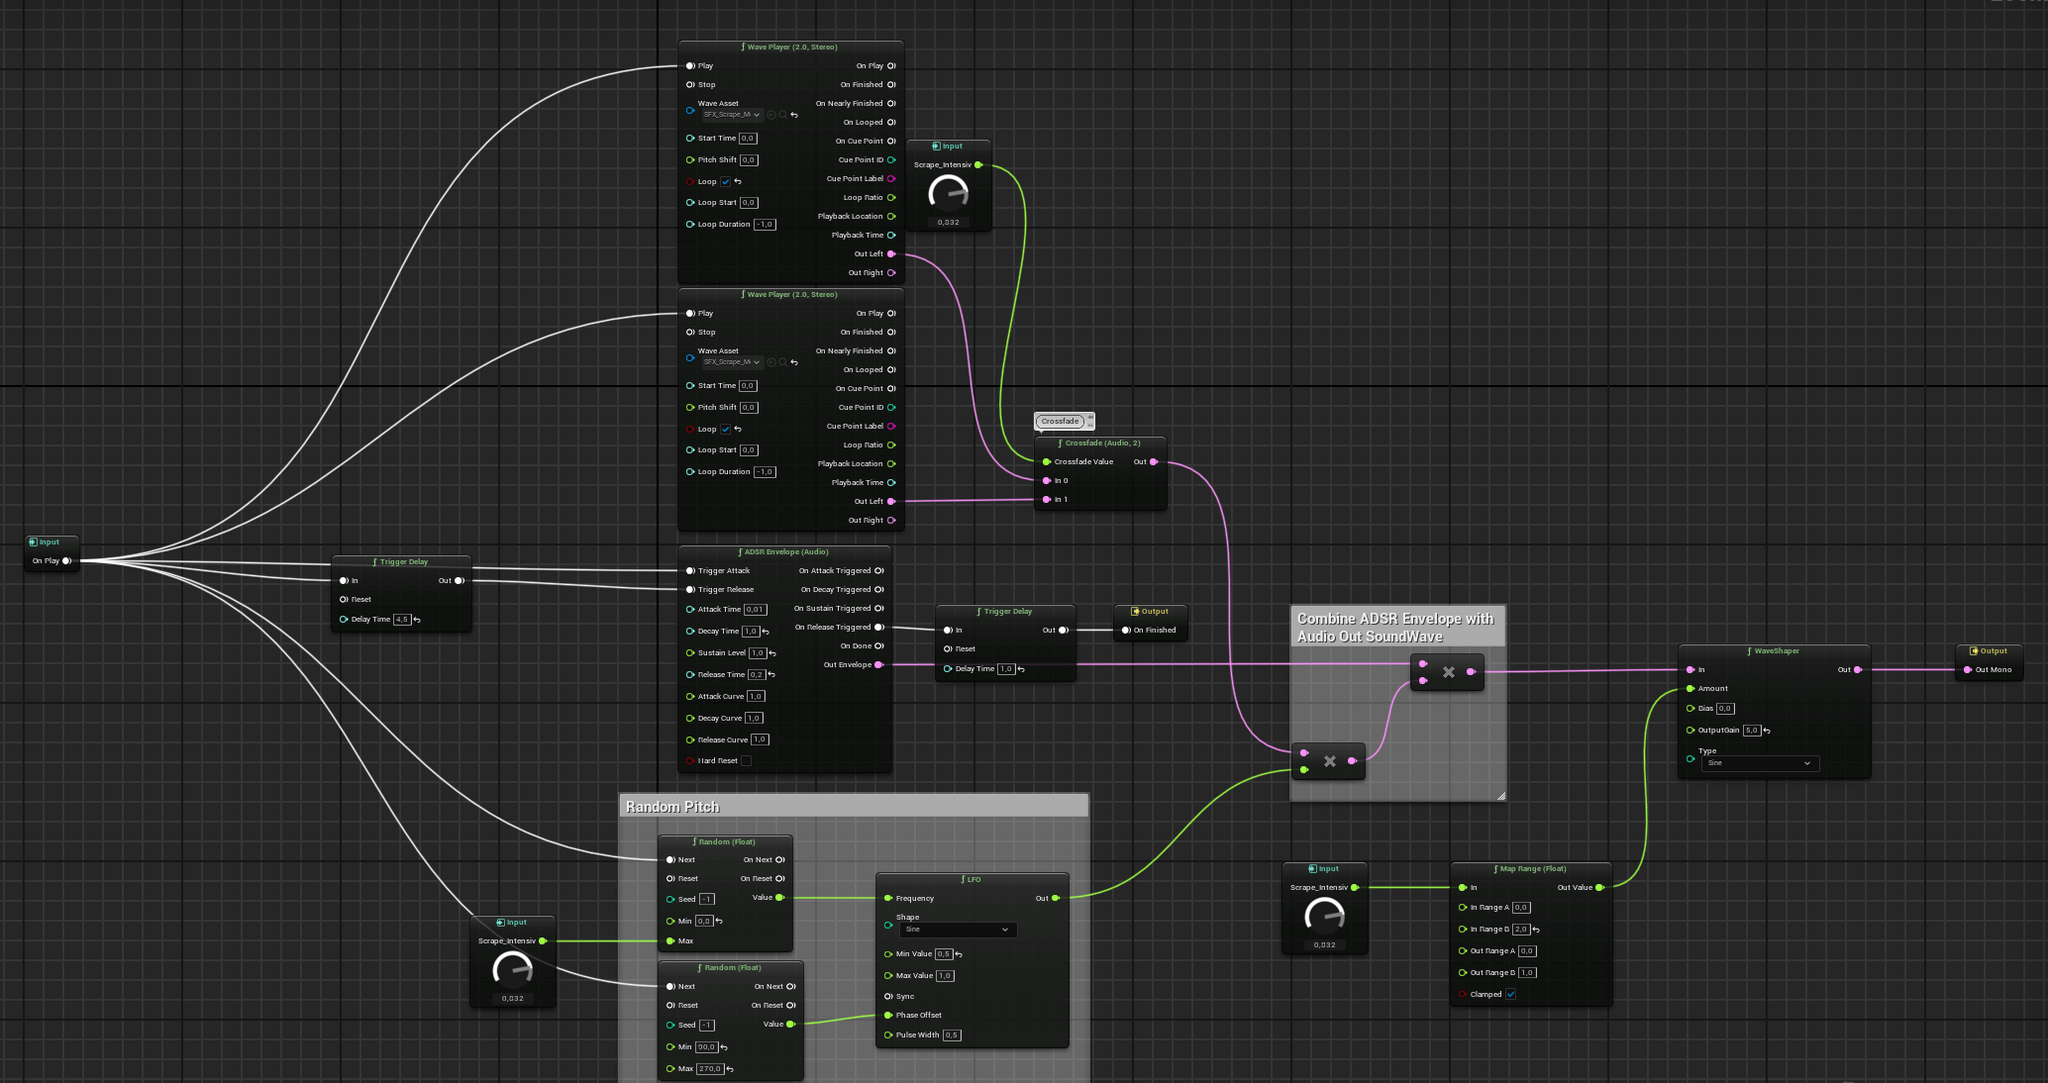Viewport: 2048px width, 1083px height.
Task: Reset Loop default on top Wave Player
Action: coord(738,182)
